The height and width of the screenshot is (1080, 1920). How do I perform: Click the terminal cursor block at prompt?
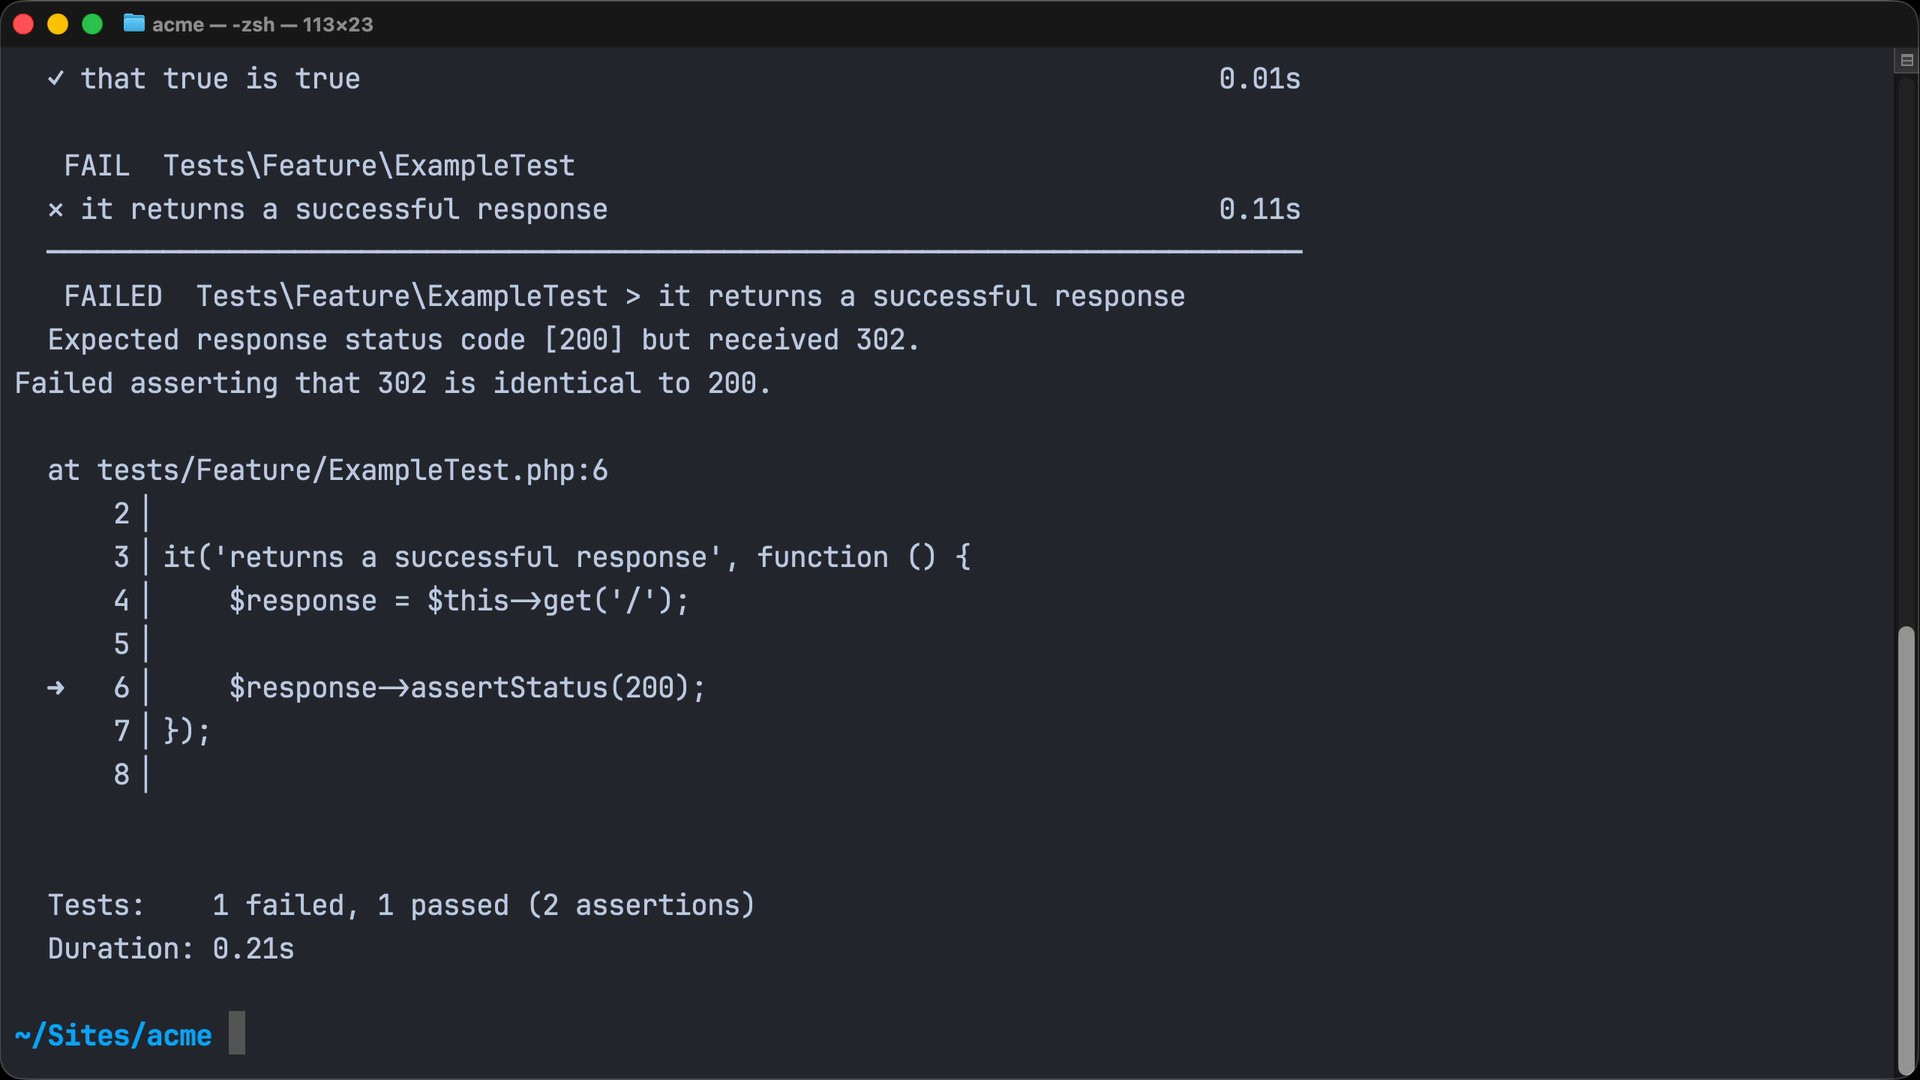[237, 1033]
